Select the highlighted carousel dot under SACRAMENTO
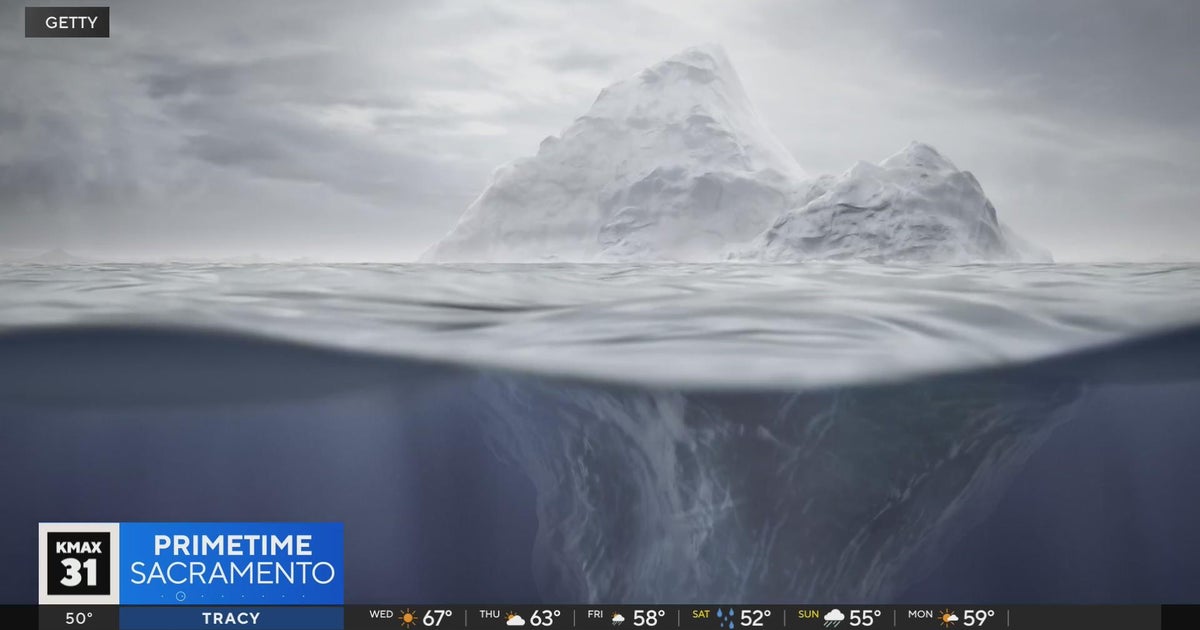This screenshot has height=630, width=1200. click(x=180, y=596)
